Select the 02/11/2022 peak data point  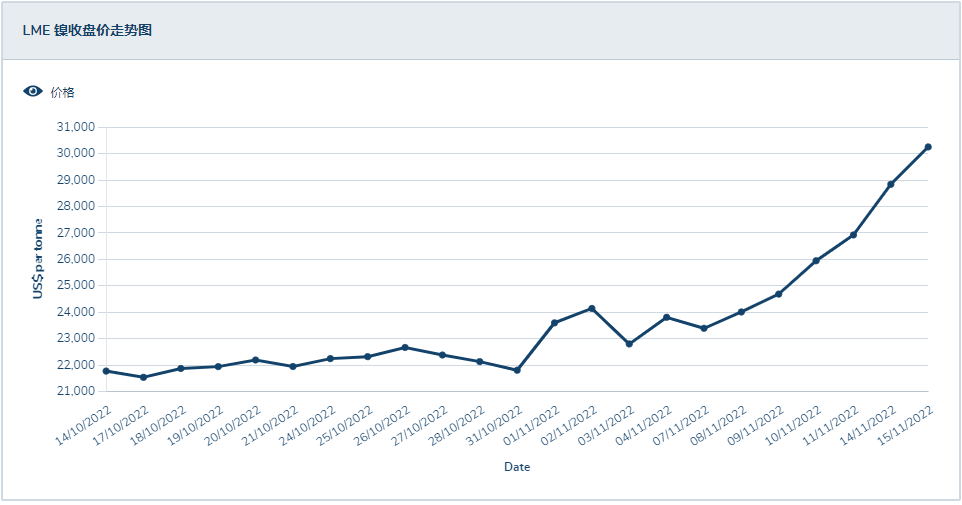(x=592, y=308)
